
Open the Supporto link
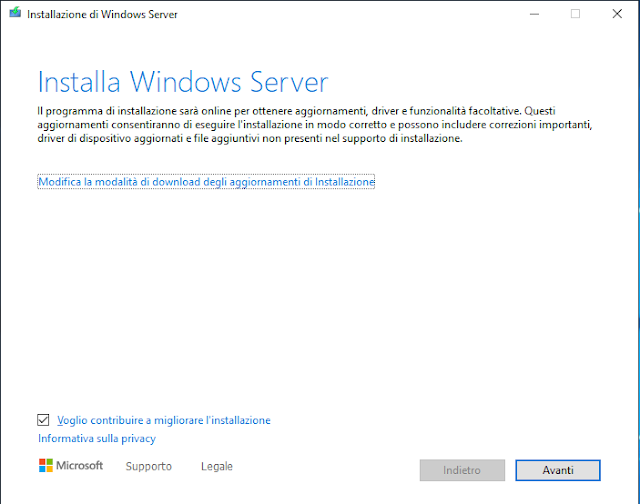click(149, 466)
